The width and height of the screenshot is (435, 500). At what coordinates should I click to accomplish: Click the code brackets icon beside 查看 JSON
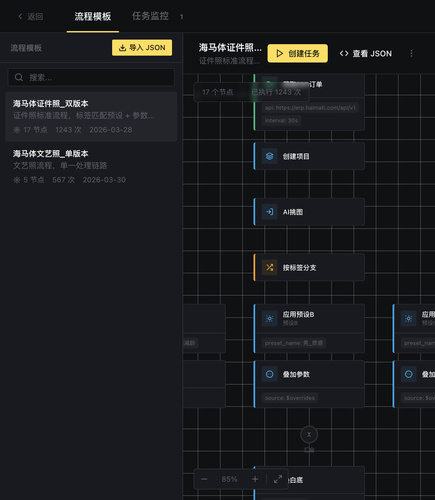click(344, 53)
